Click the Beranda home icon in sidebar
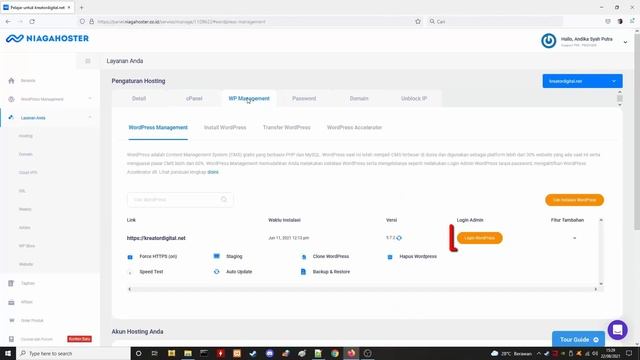640x360 pixels. (11, 81)
